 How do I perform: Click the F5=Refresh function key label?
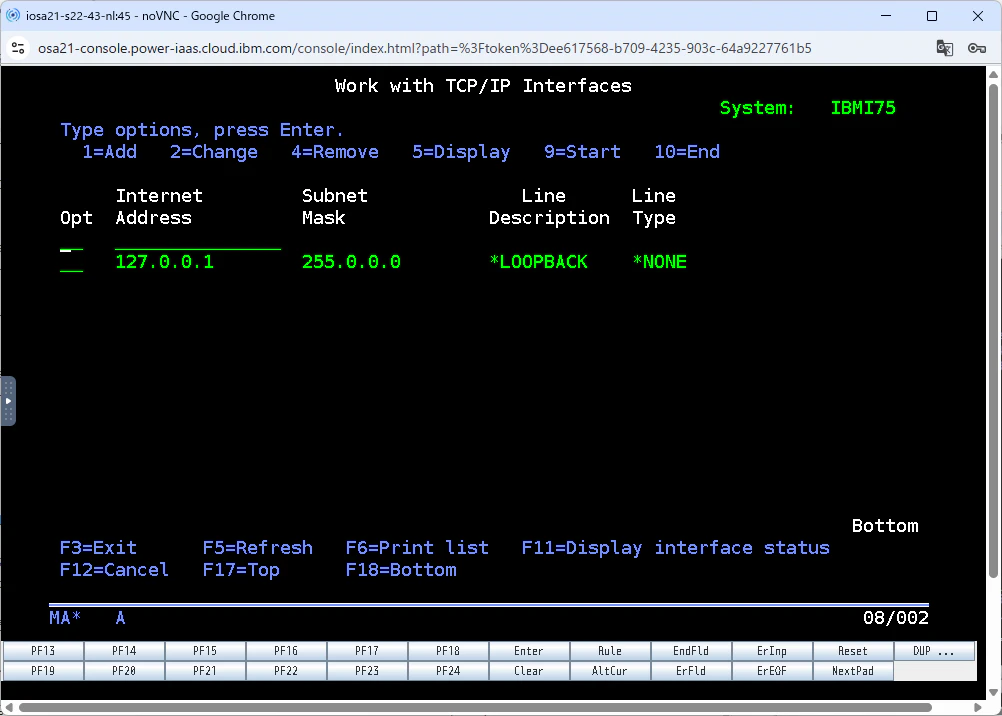pyautogui.click(x=258, y=548)
